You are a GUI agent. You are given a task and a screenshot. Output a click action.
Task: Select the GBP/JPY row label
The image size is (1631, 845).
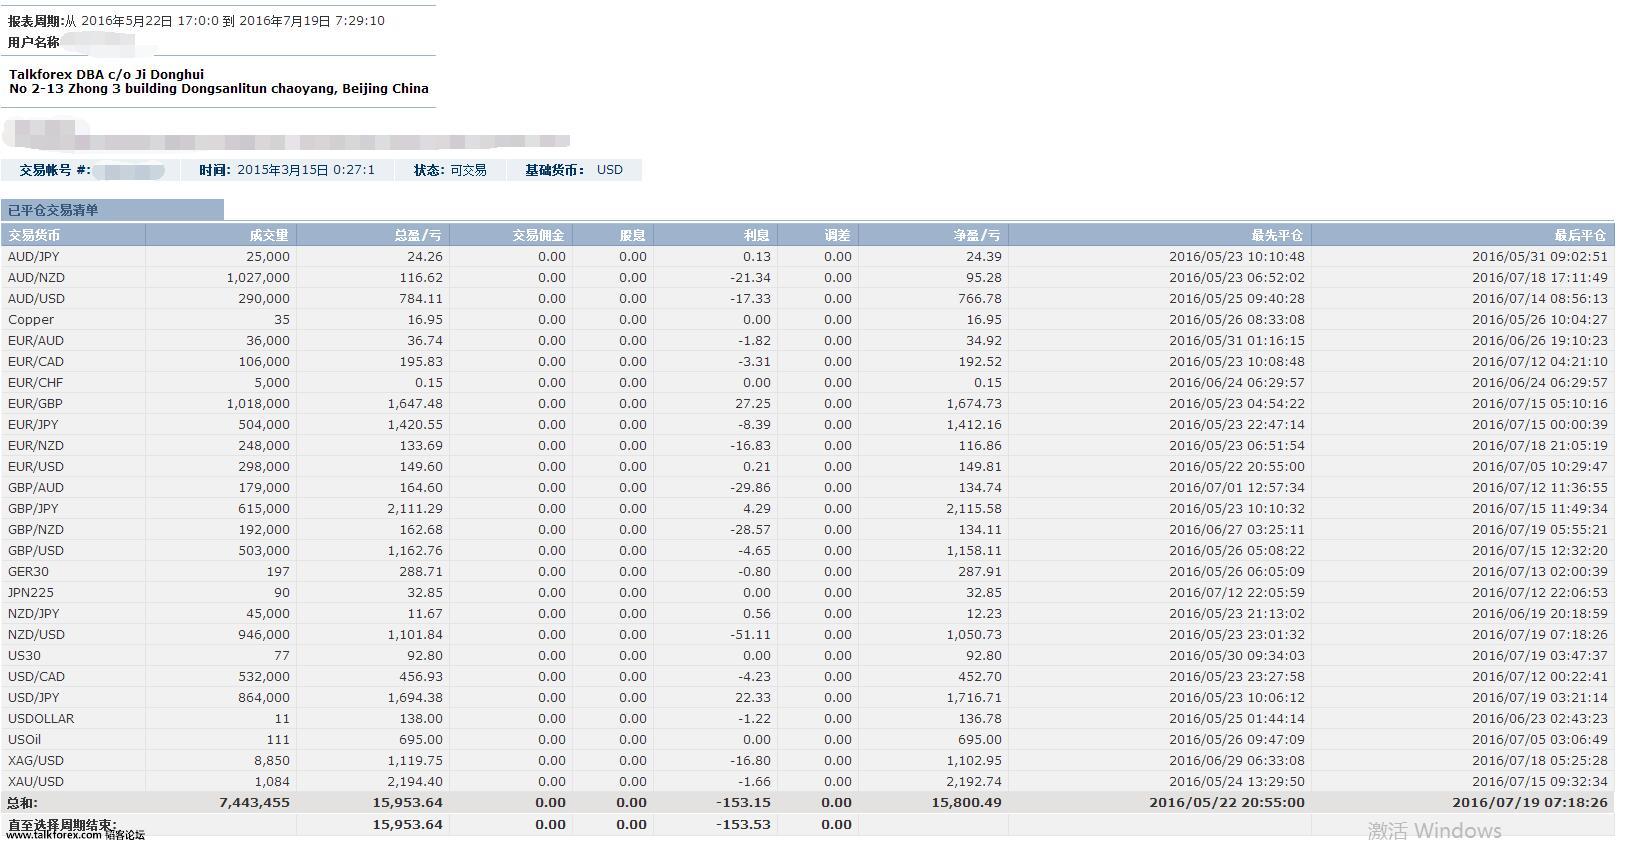tap(34, 509)
